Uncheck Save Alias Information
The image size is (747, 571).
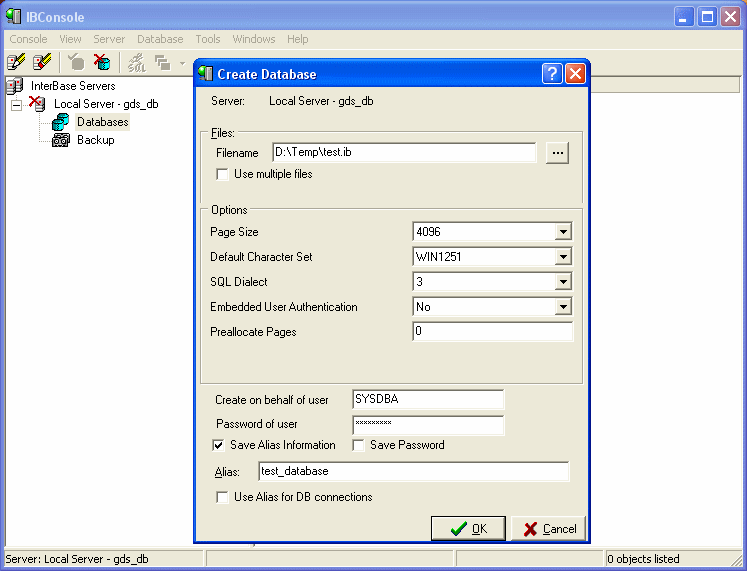(x=218, y=445)
